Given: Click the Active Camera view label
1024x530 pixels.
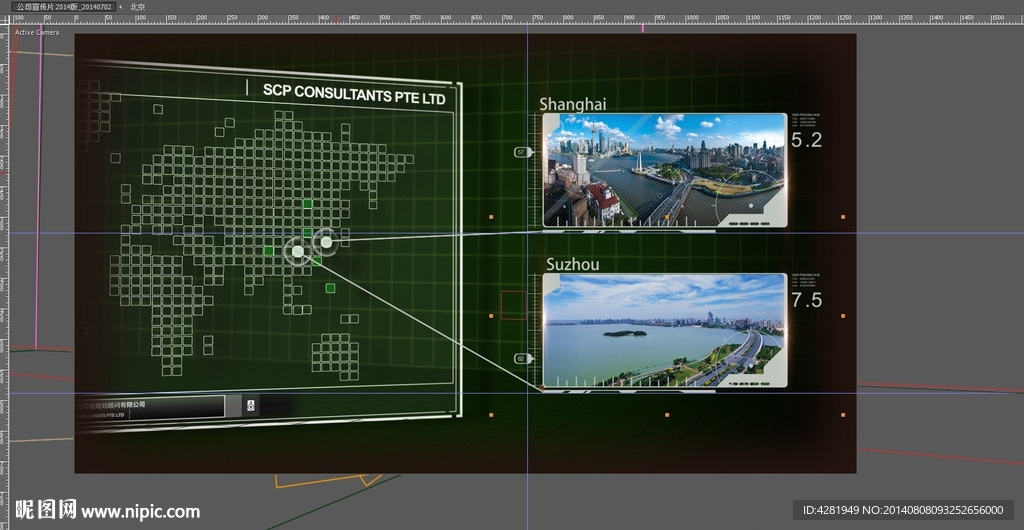Looking at the screenshot, I should (x=36, y=32).
